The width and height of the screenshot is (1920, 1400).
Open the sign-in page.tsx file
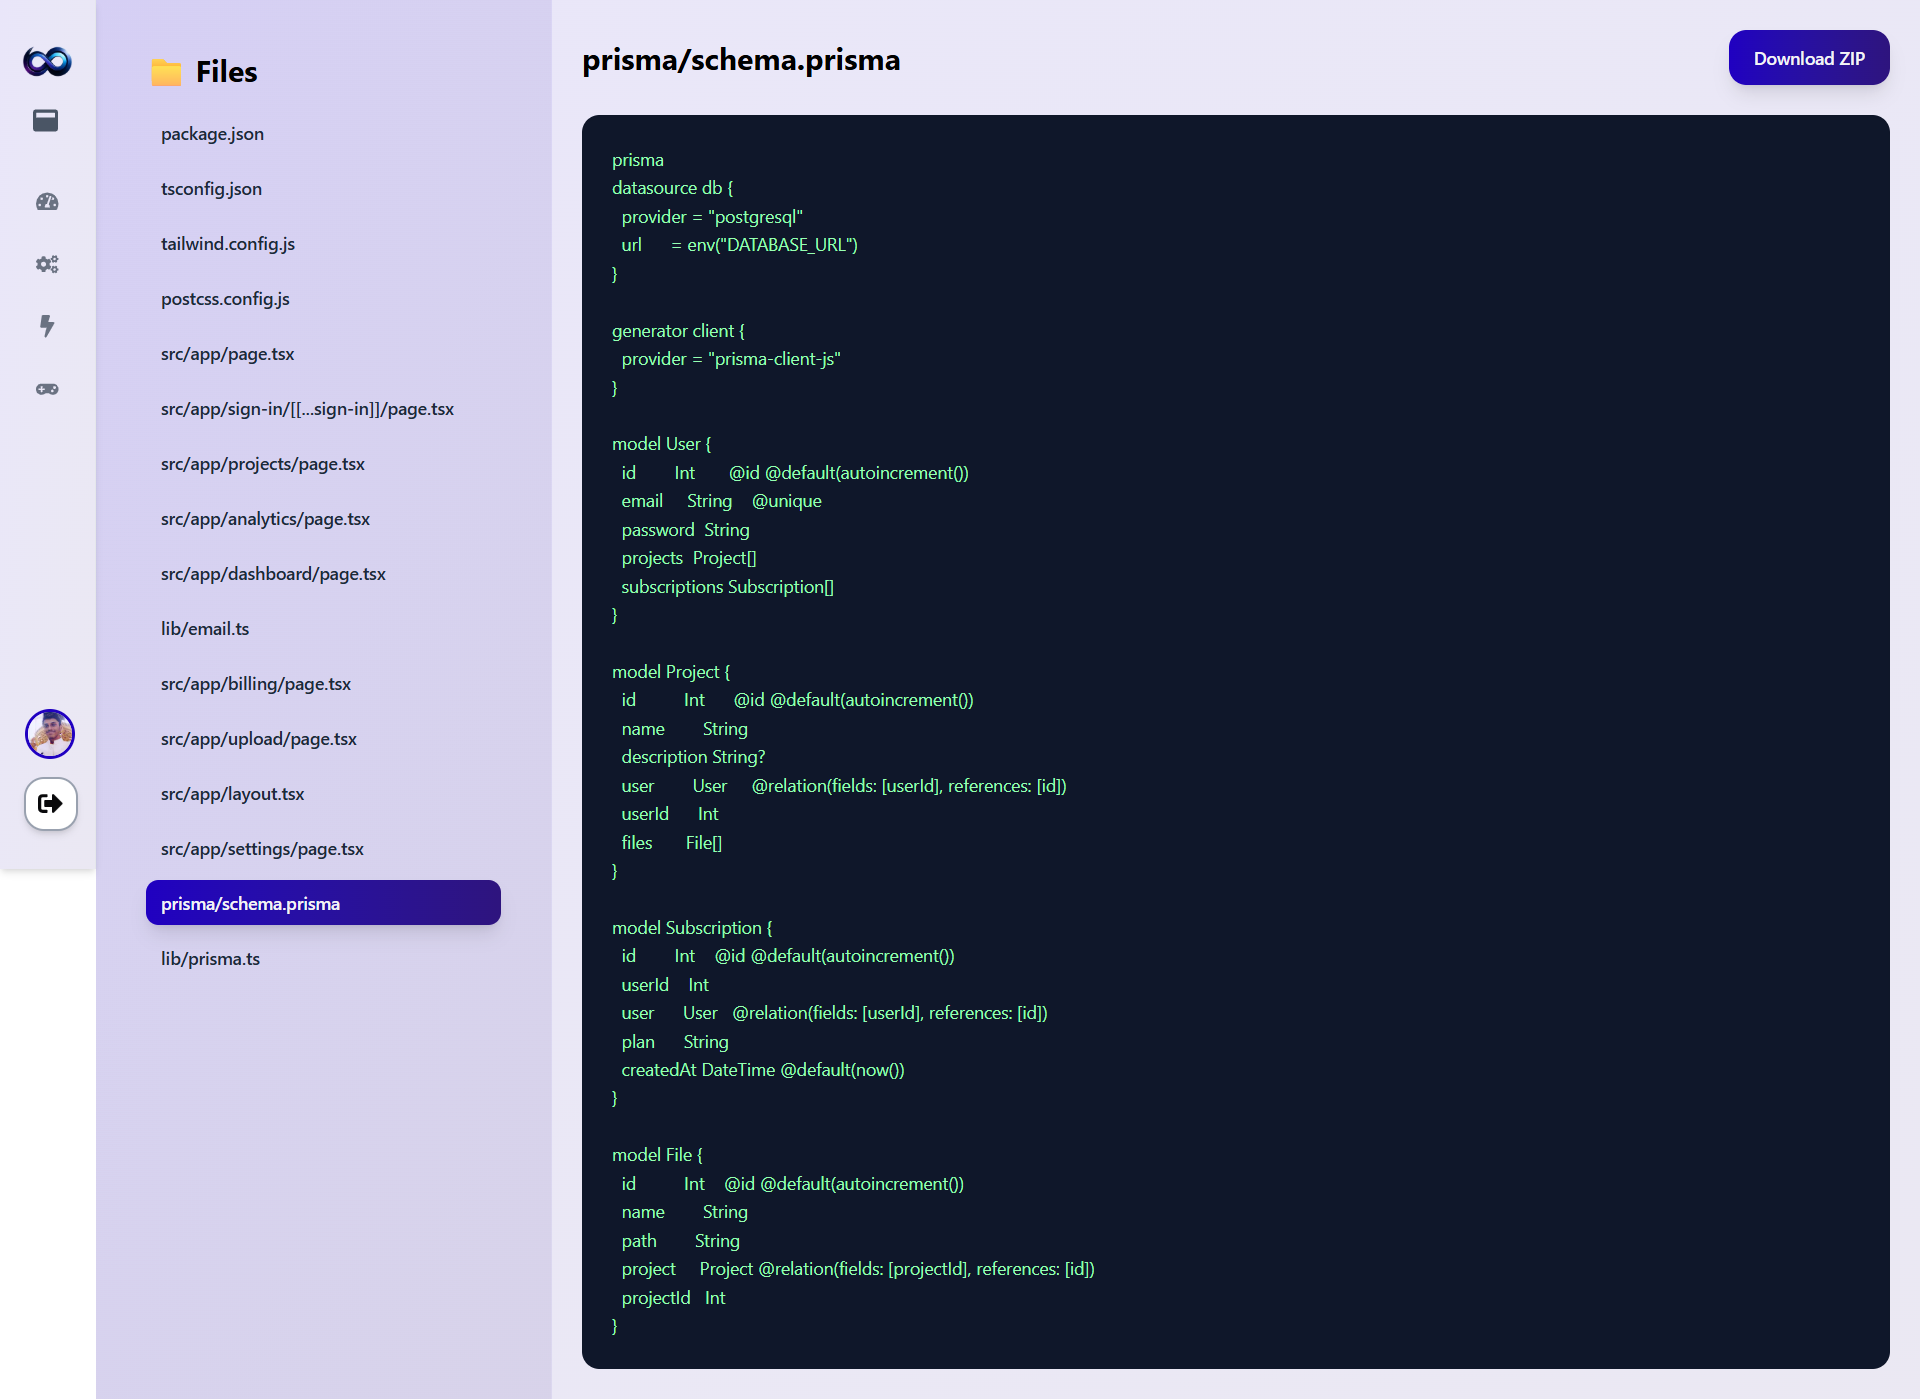click(307, 409)
